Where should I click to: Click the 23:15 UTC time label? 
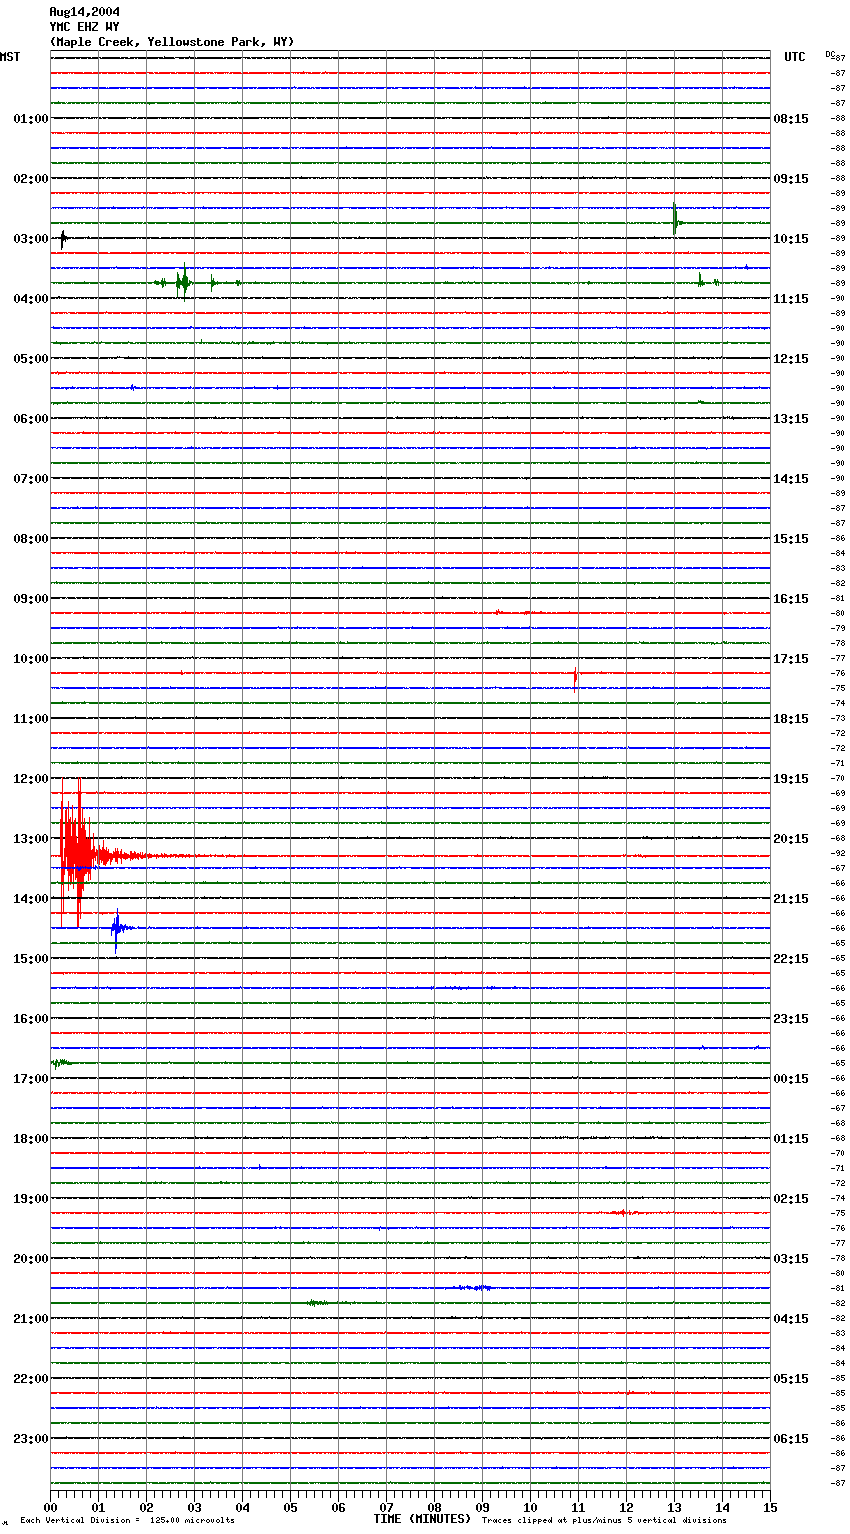791,1019
